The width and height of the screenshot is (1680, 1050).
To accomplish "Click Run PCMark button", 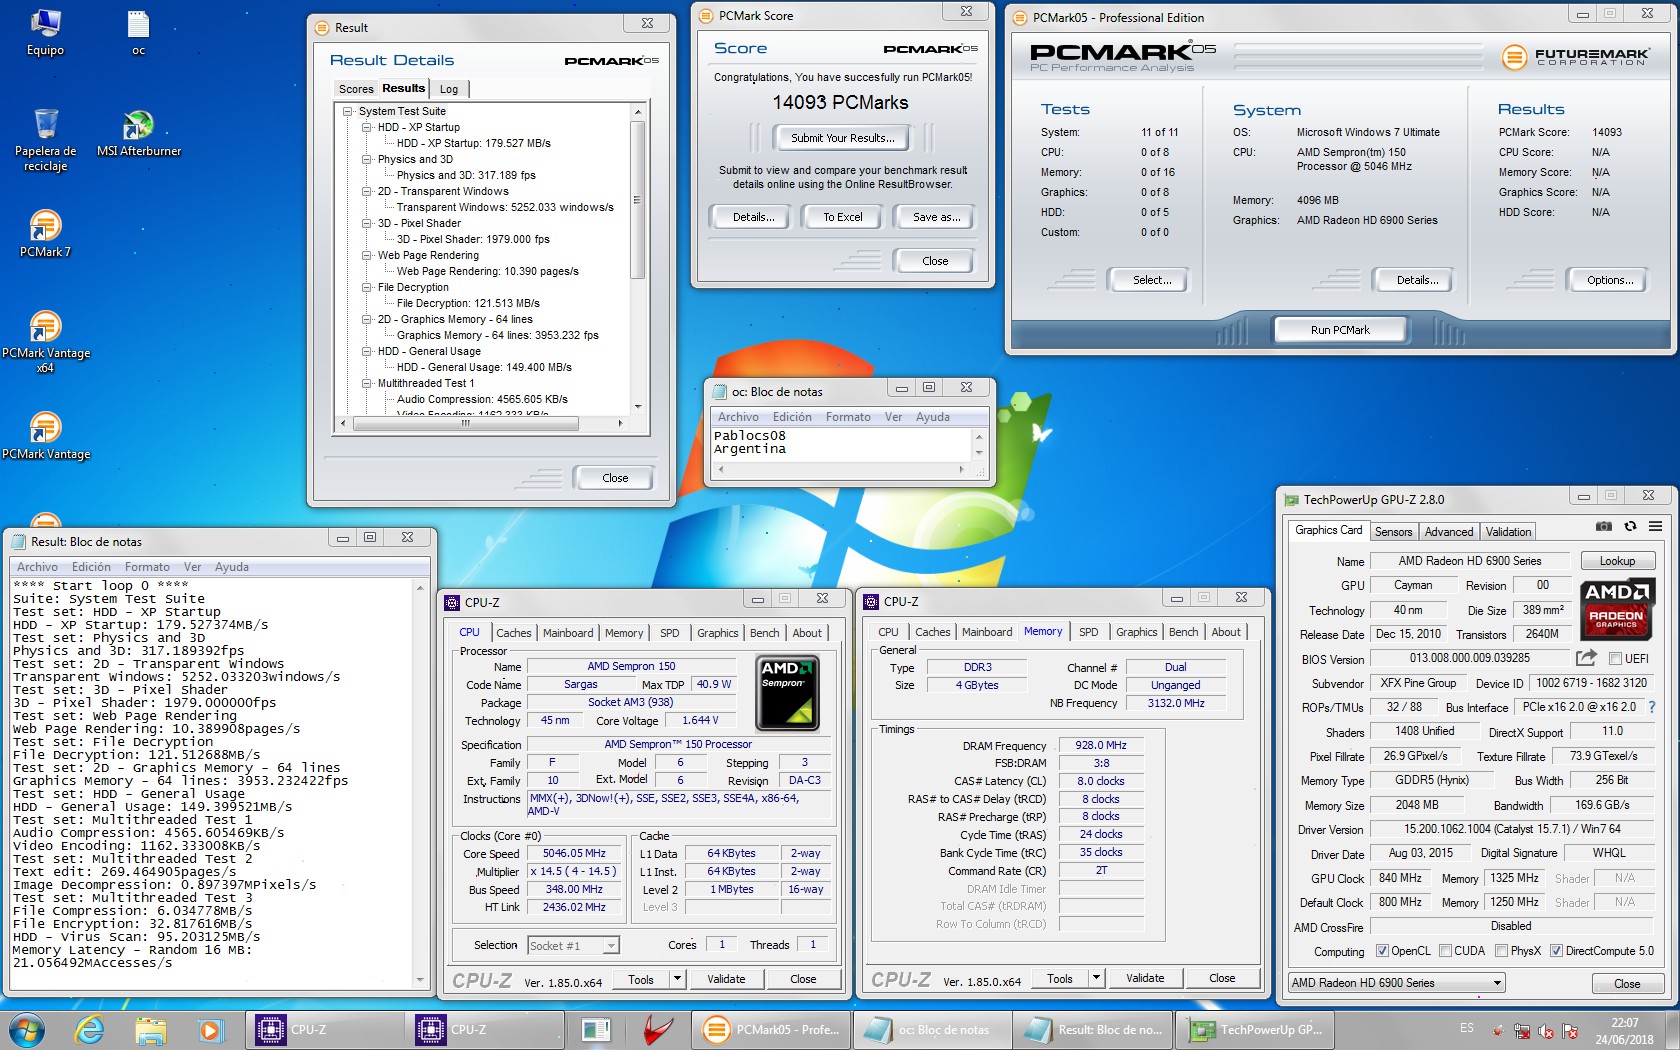I will [x=1340, y=330].
